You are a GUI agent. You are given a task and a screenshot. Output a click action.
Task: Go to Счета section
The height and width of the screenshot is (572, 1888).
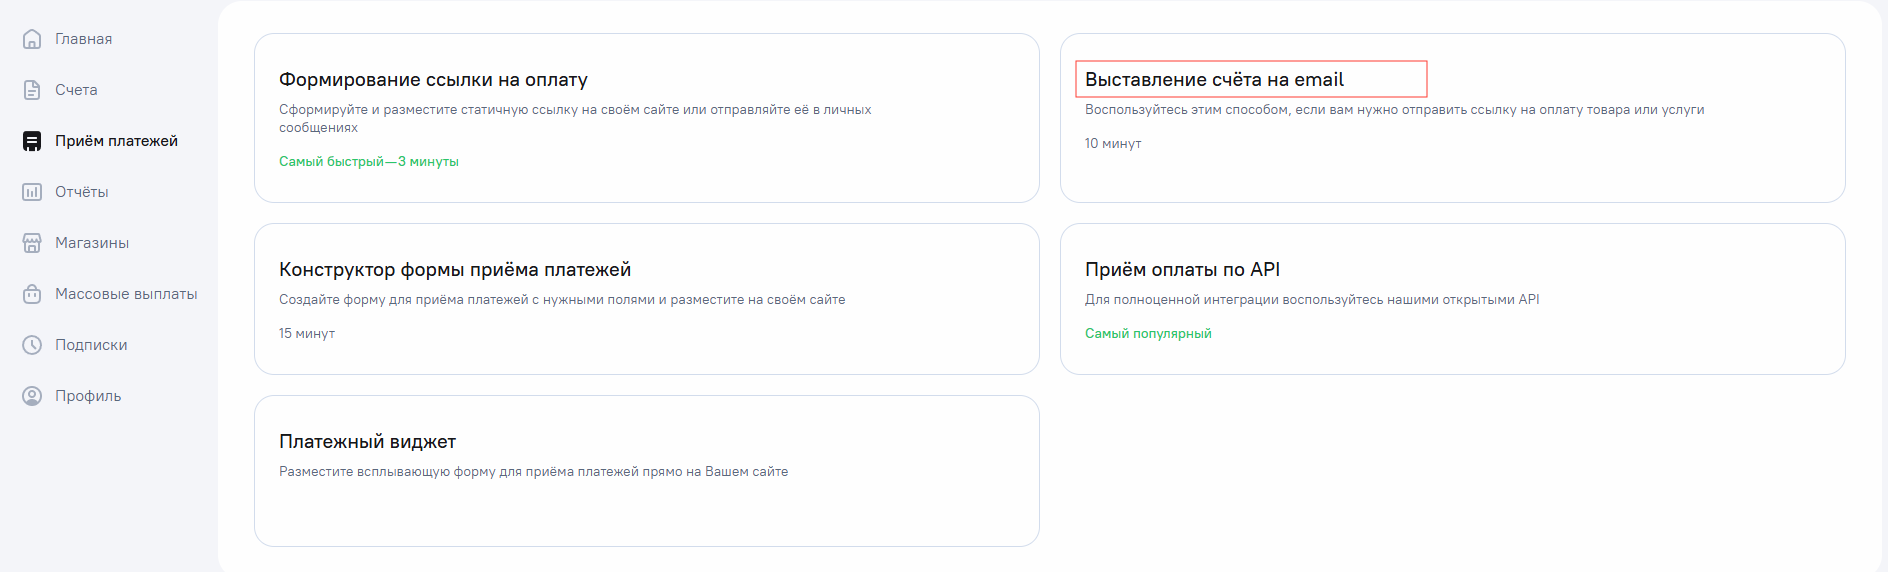[76, 90]
